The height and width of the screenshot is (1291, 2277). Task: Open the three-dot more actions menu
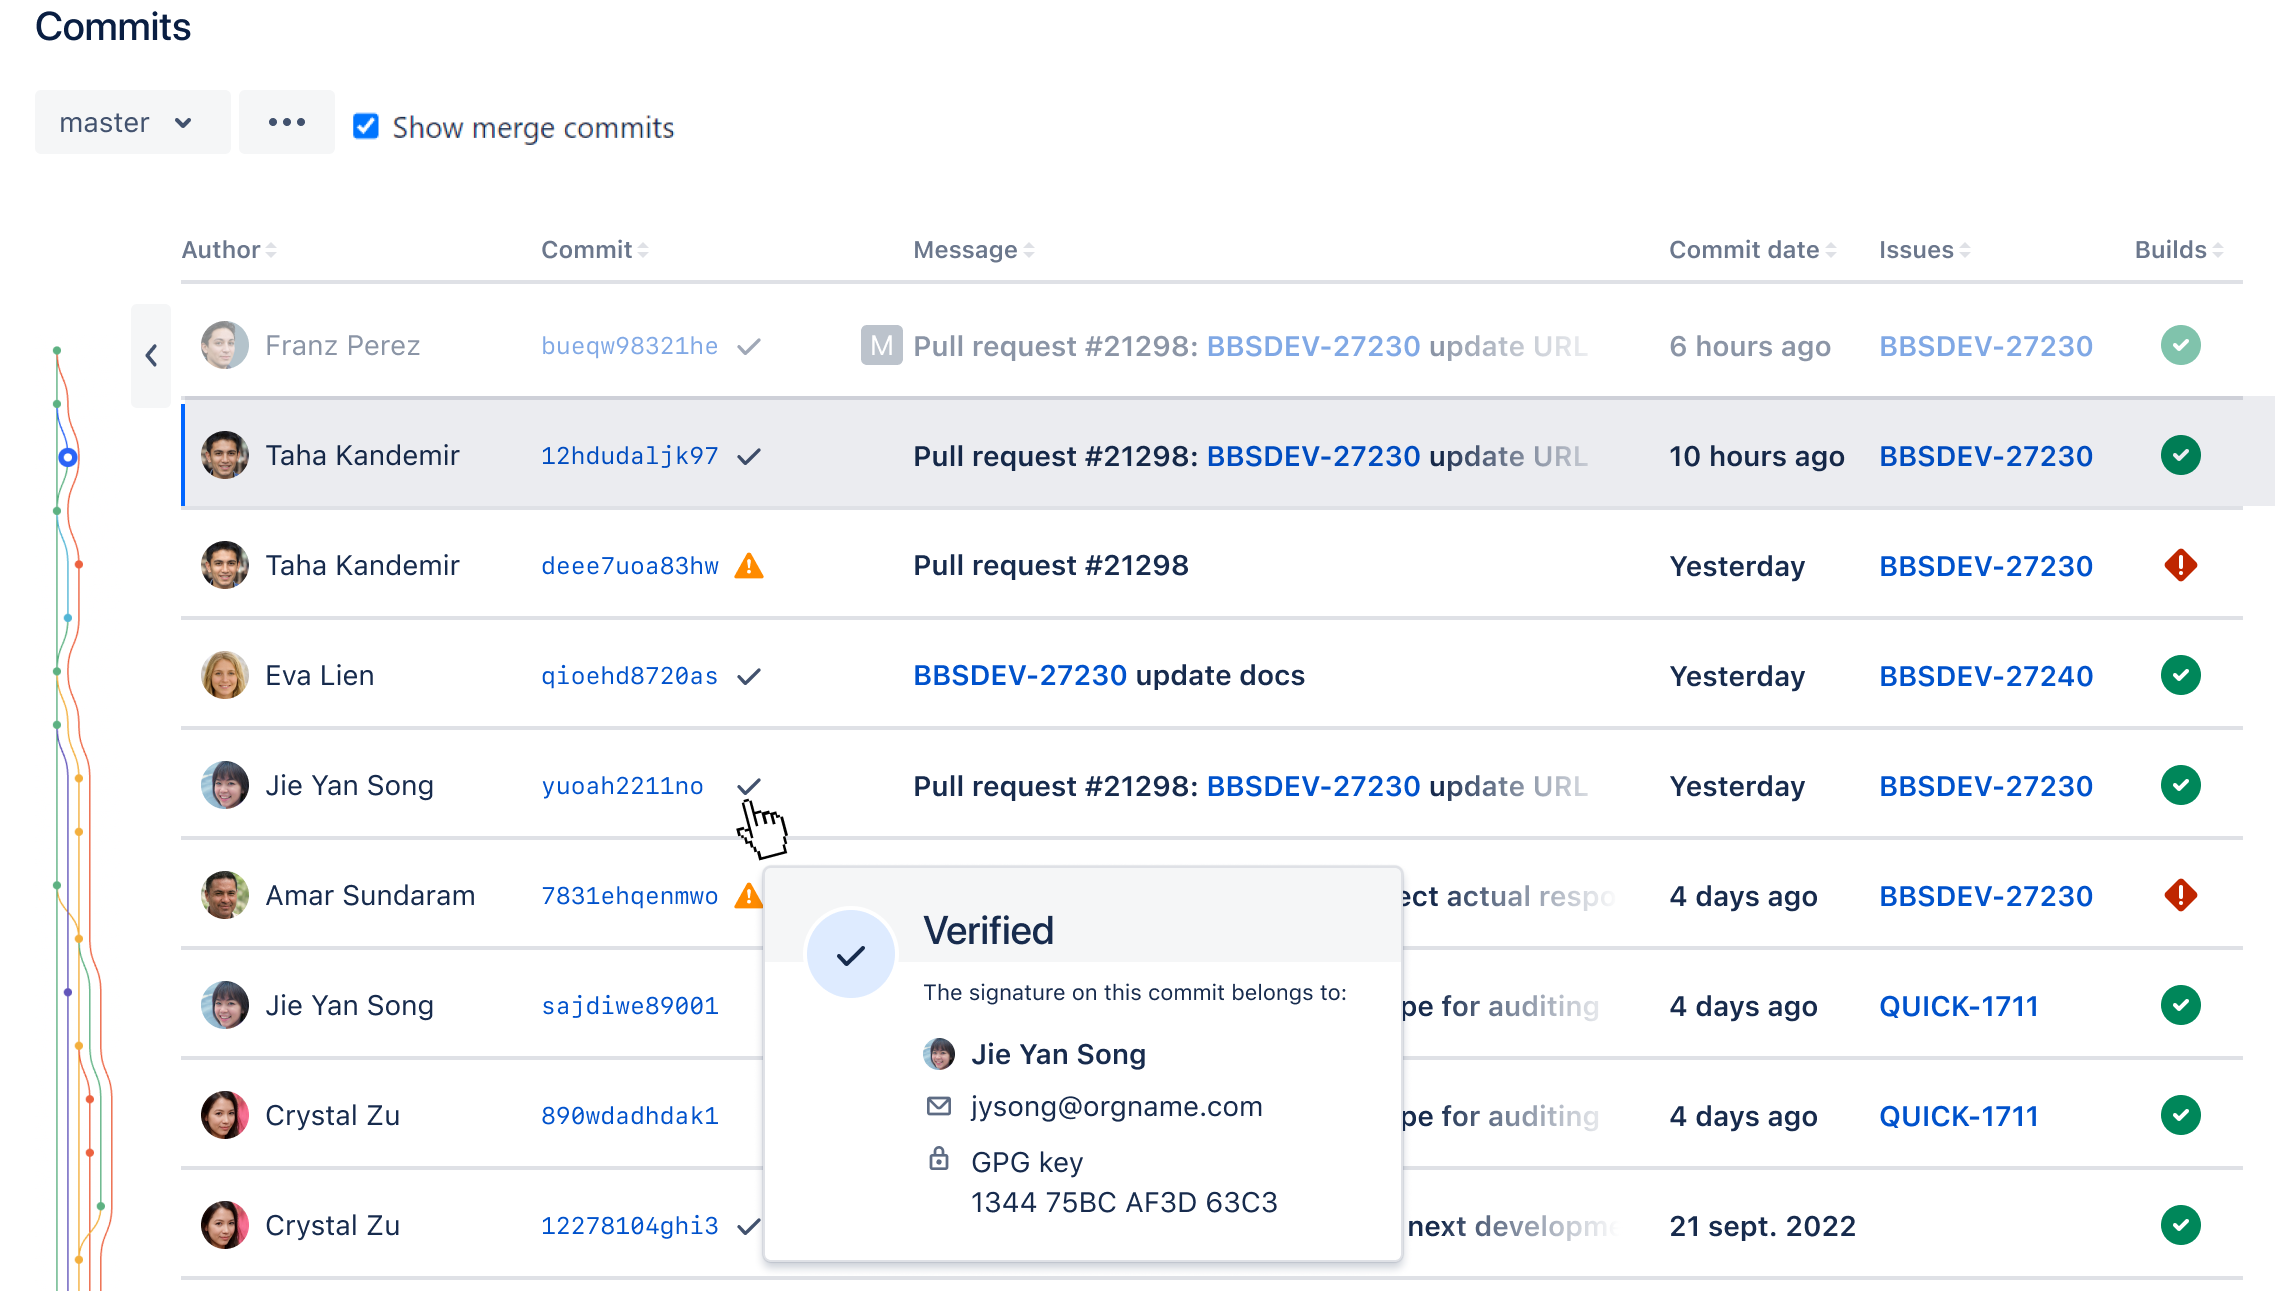[x=287, y=123]
